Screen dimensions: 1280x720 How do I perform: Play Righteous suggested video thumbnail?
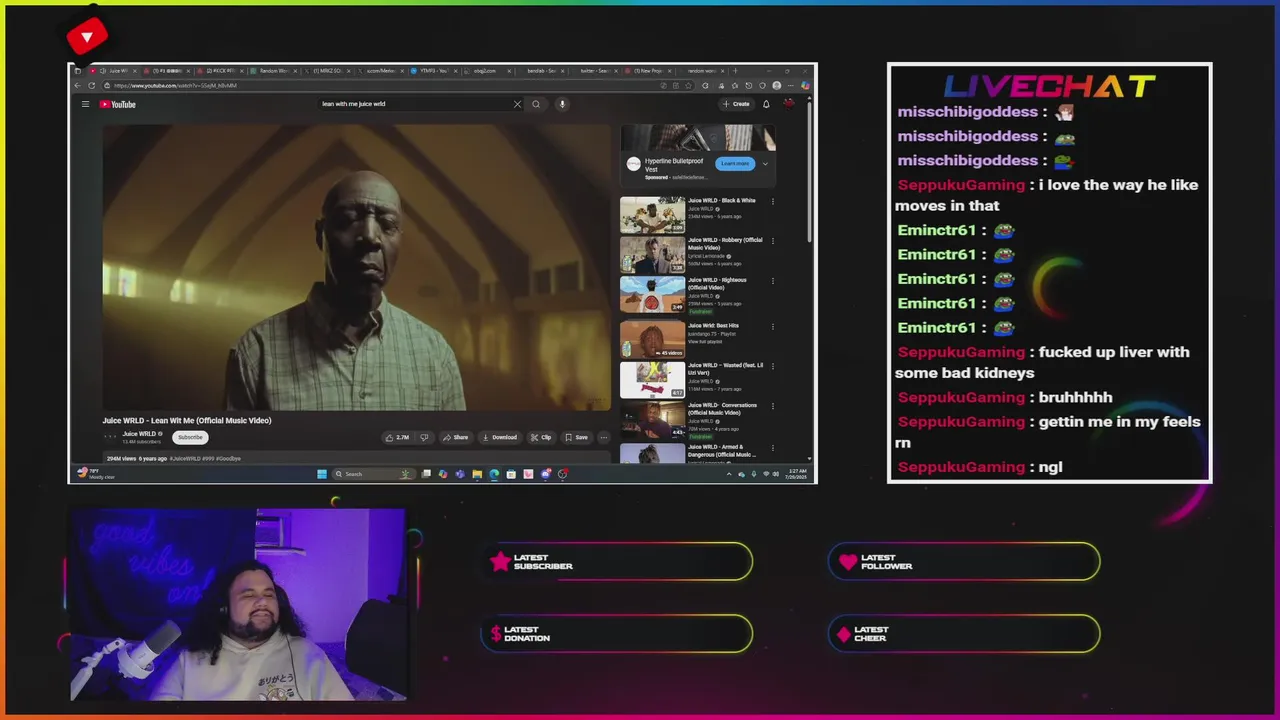click(x=652, y=295)
